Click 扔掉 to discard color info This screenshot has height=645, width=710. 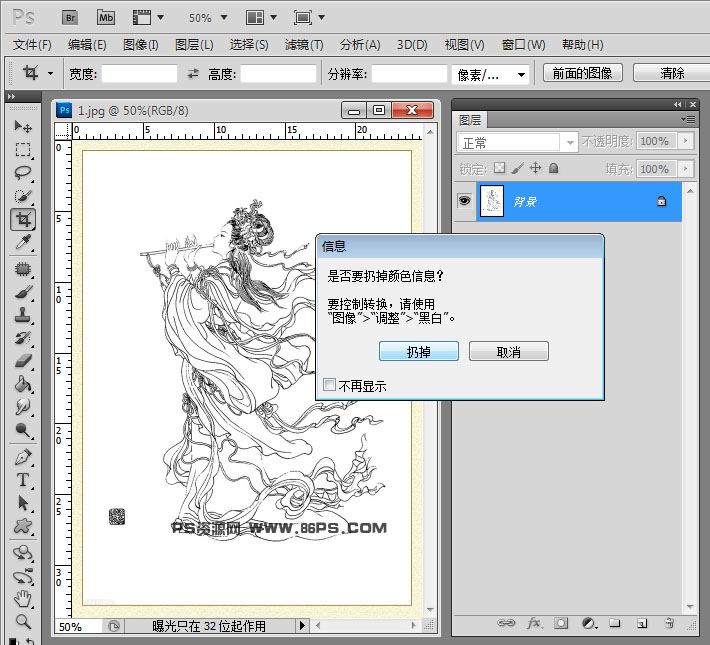click(419, 351)
